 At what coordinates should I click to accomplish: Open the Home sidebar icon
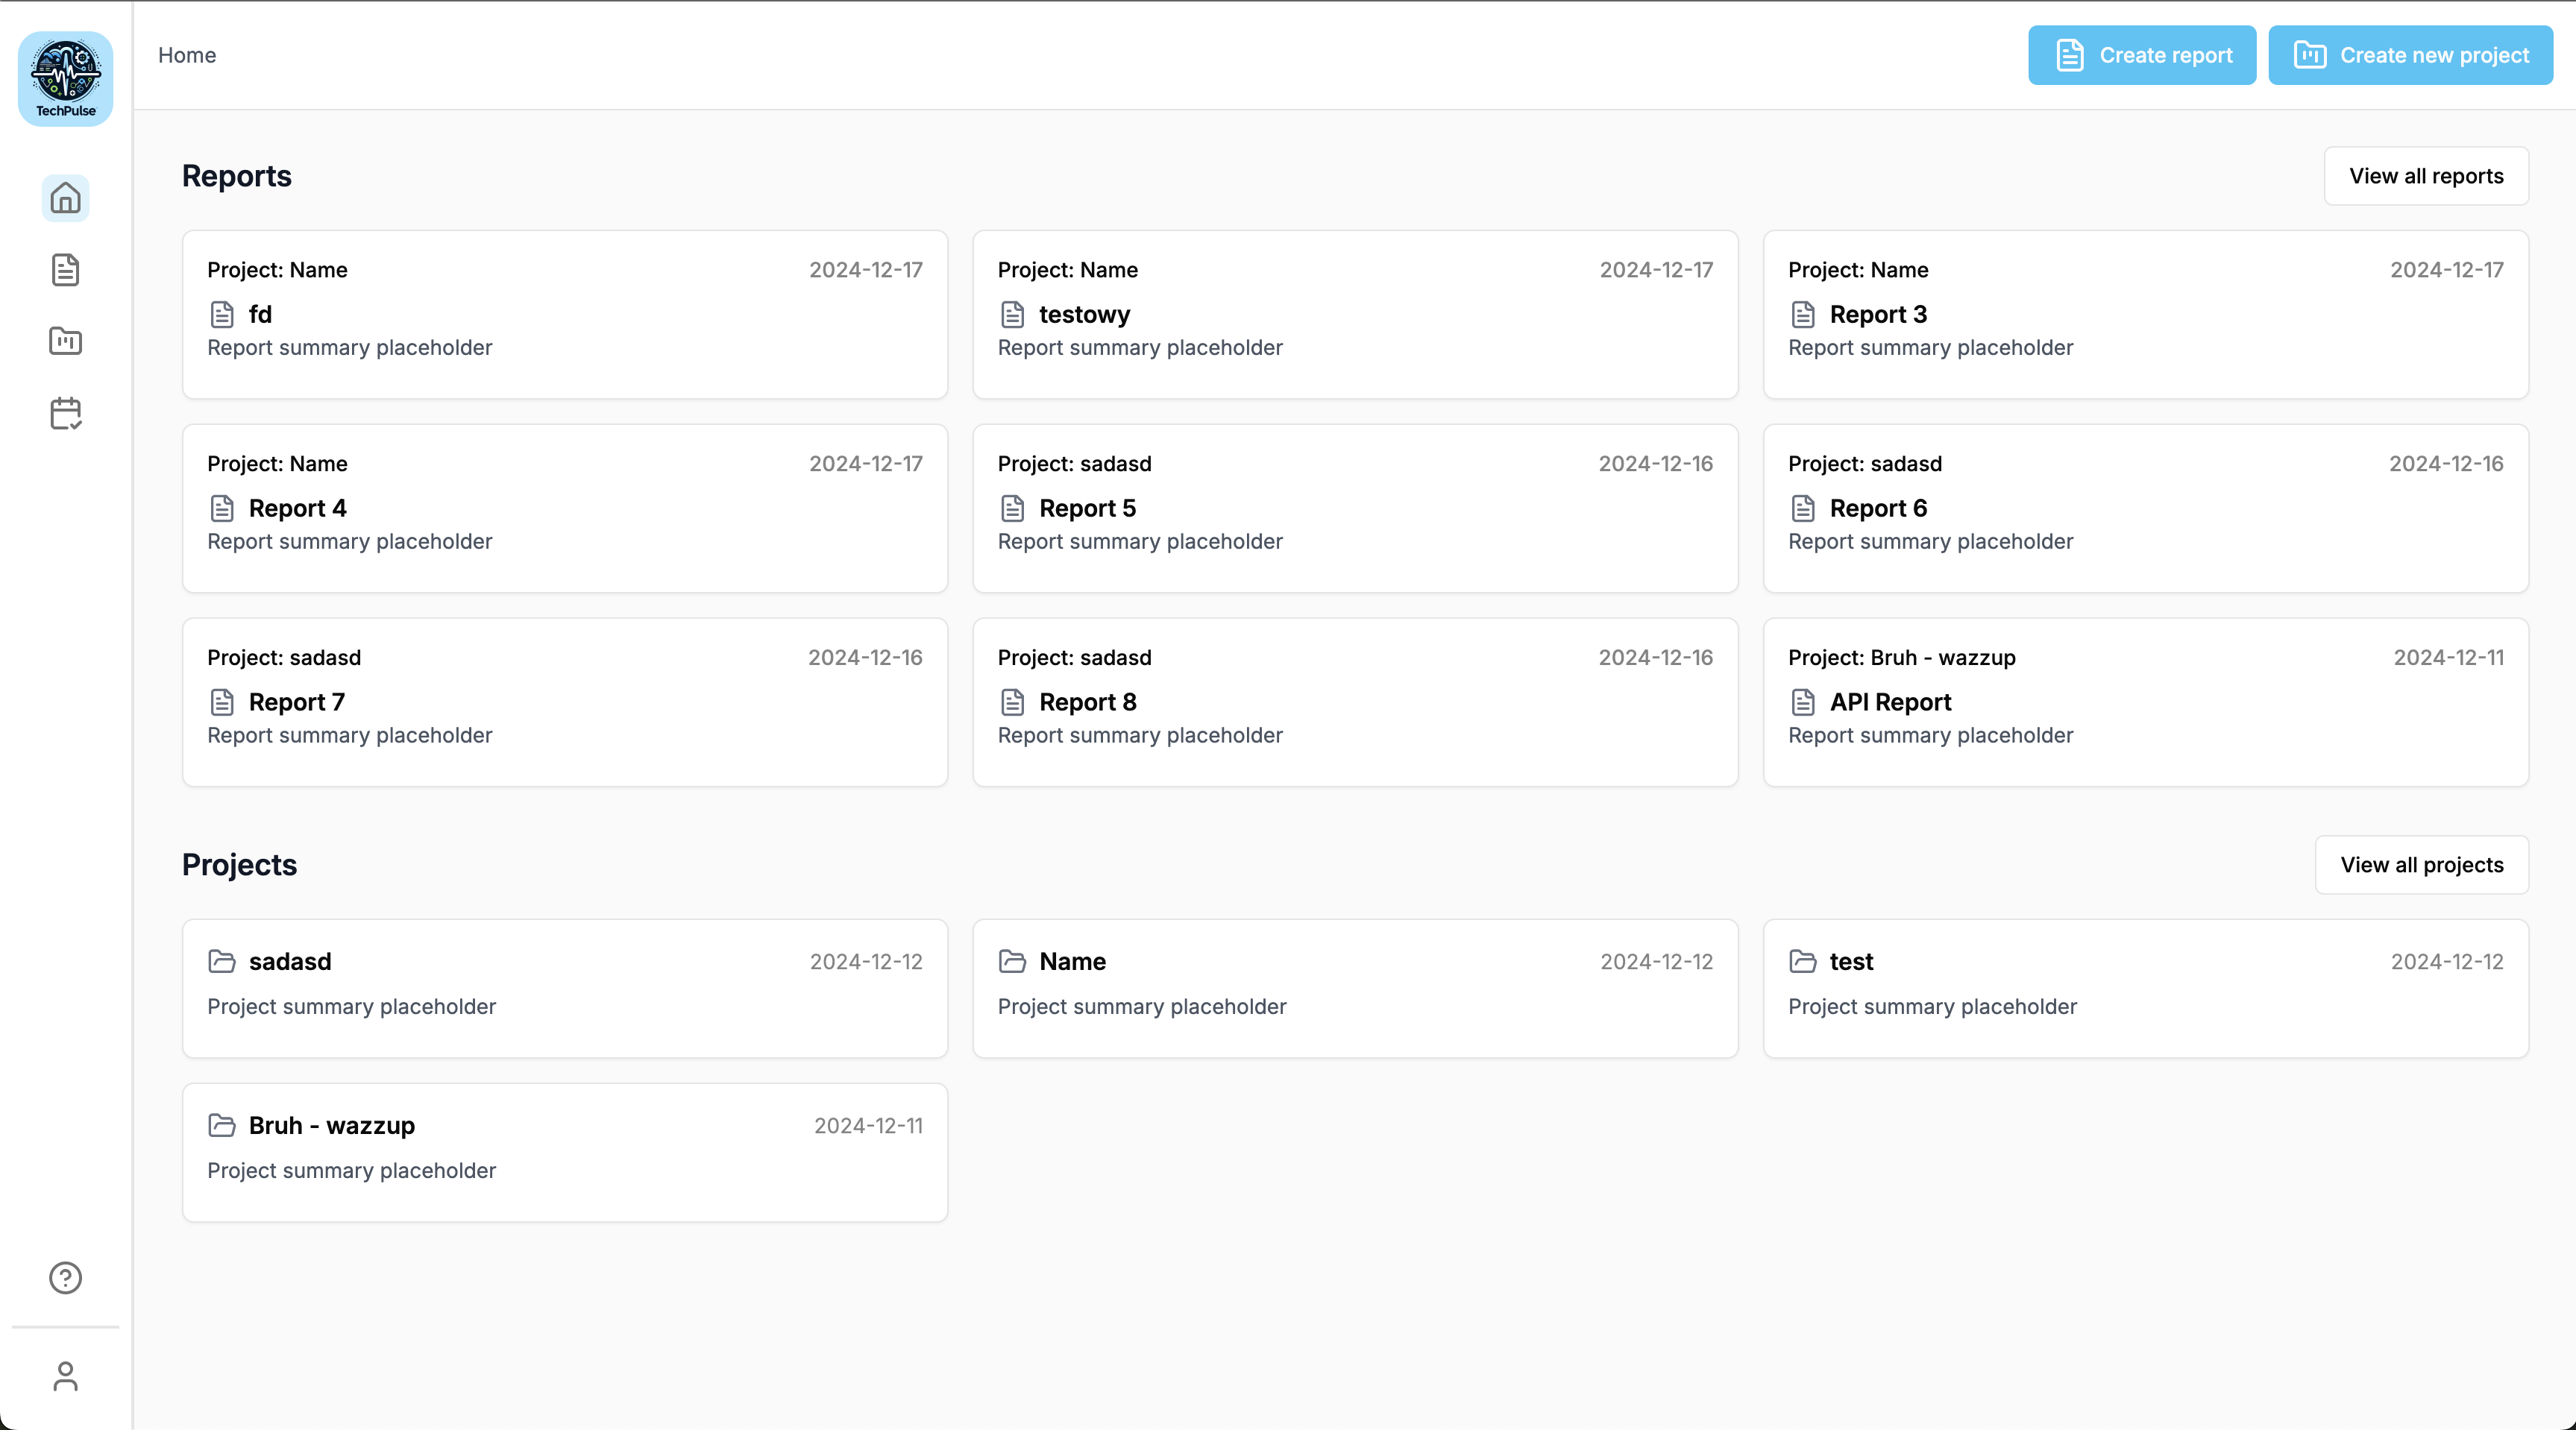[66, 198]
